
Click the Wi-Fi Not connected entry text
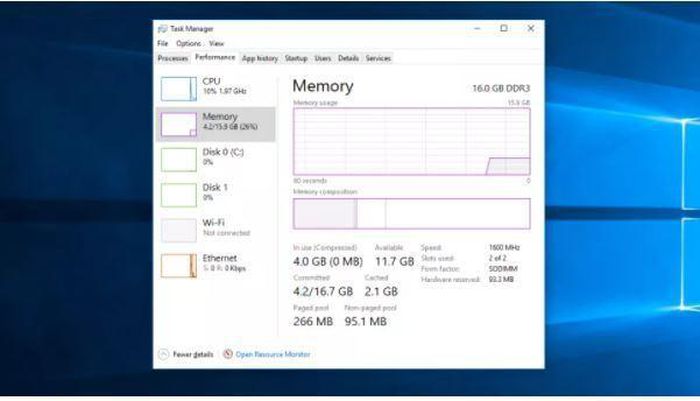click(x=226, y=227)
